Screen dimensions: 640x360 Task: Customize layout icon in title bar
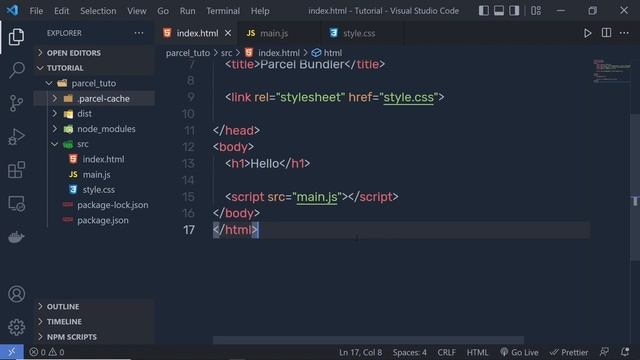coord(536,11)
